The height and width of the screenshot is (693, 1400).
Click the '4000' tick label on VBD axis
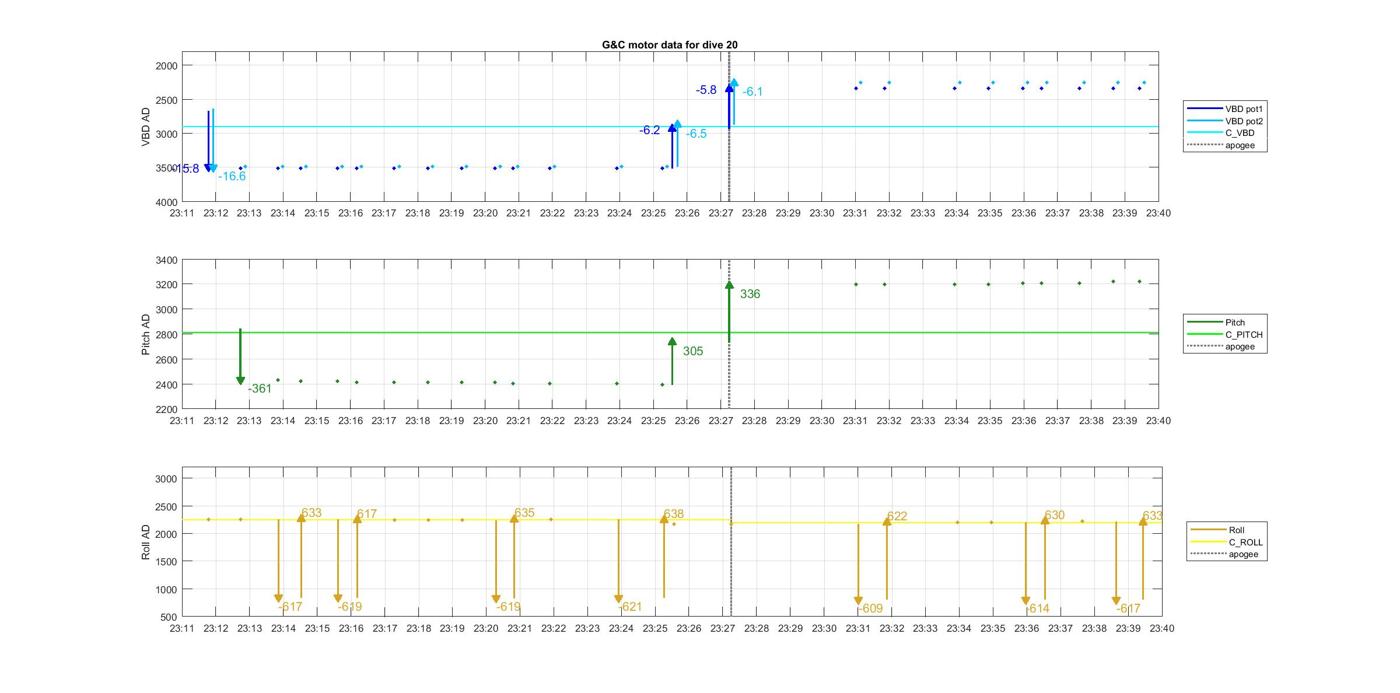(166, 202)
